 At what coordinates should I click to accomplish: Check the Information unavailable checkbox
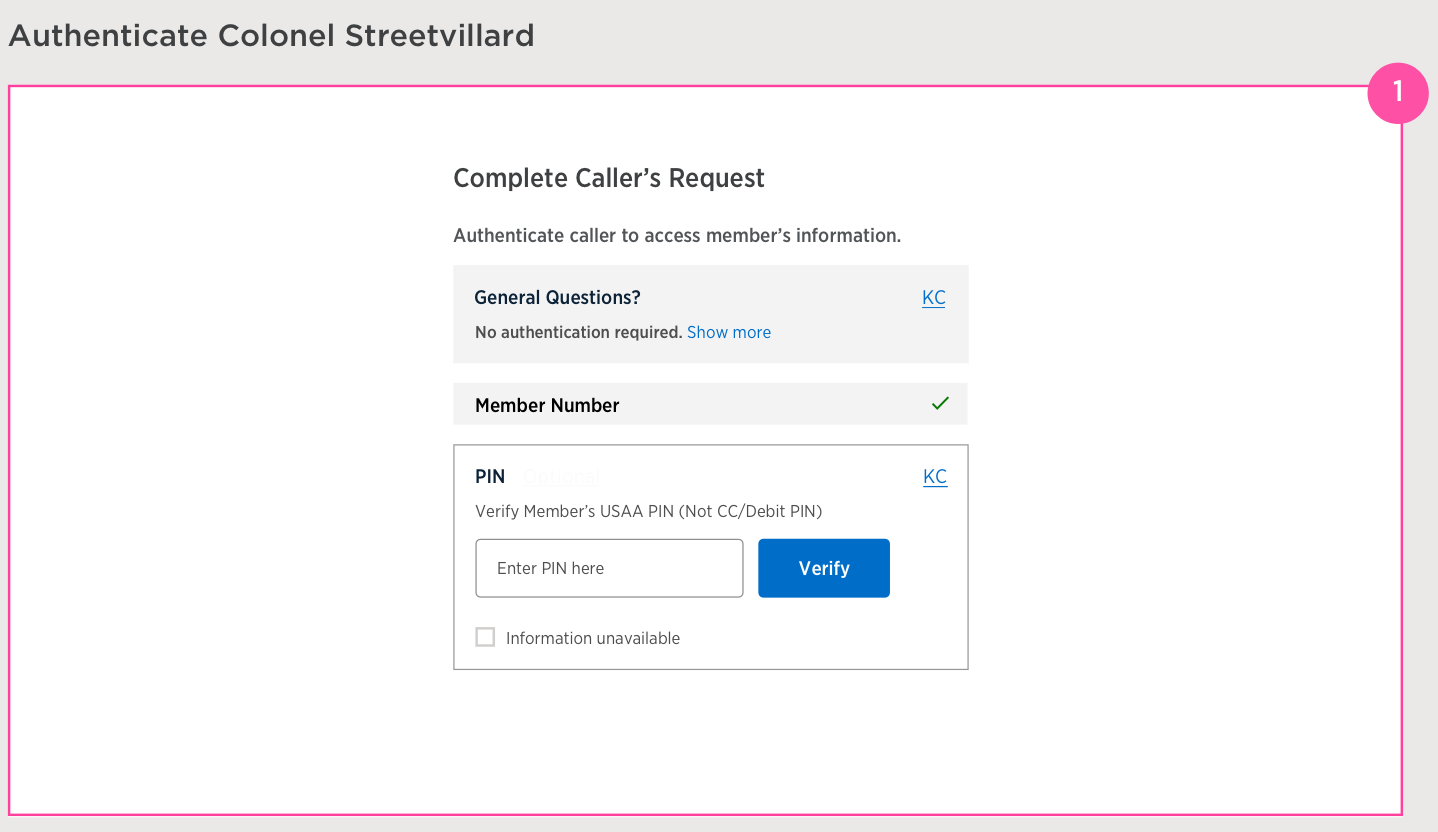tap(485, 637)
